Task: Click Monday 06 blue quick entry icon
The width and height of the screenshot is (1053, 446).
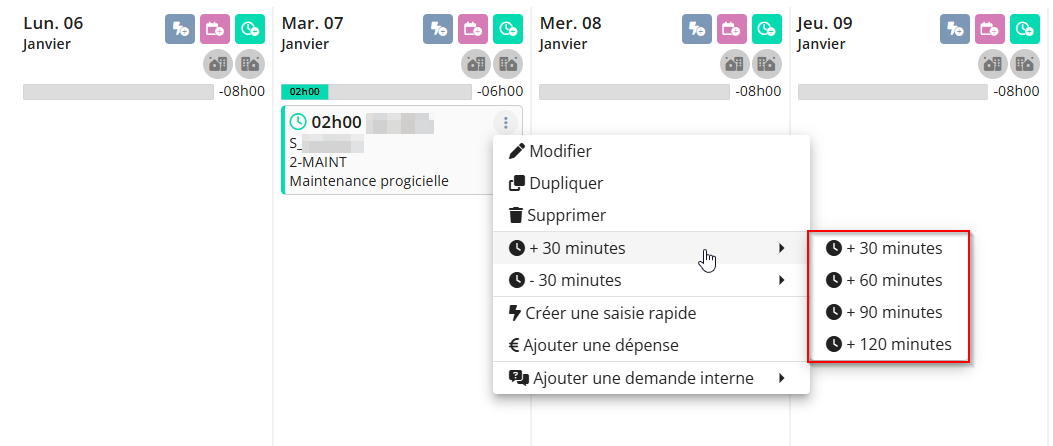Action: pyautogui.click(x=180, y=30)
